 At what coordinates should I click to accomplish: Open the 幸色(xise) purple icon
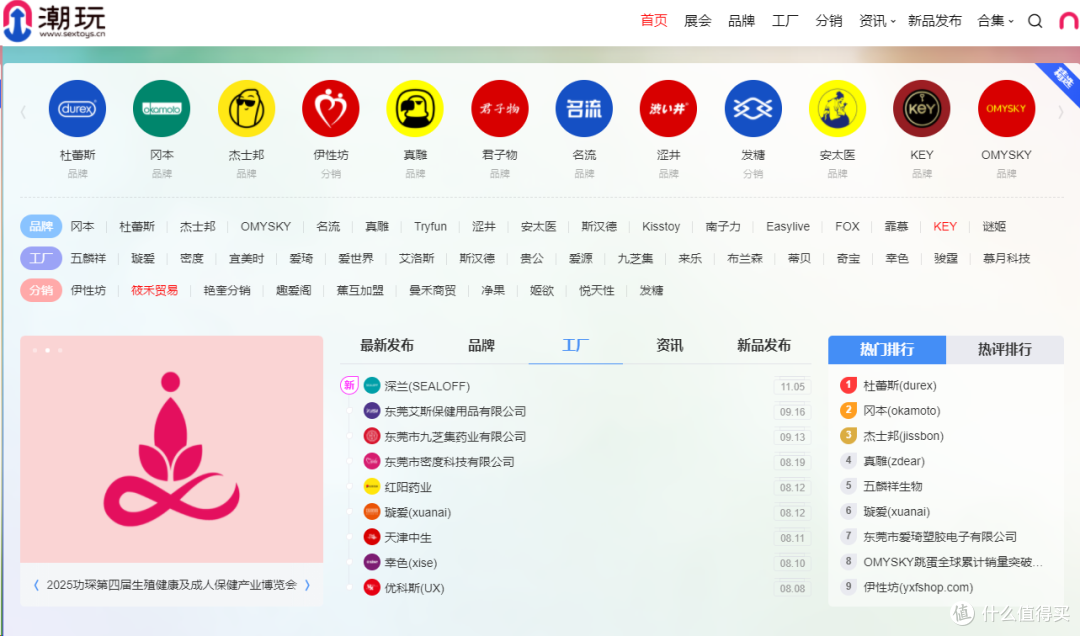[372, 562]
